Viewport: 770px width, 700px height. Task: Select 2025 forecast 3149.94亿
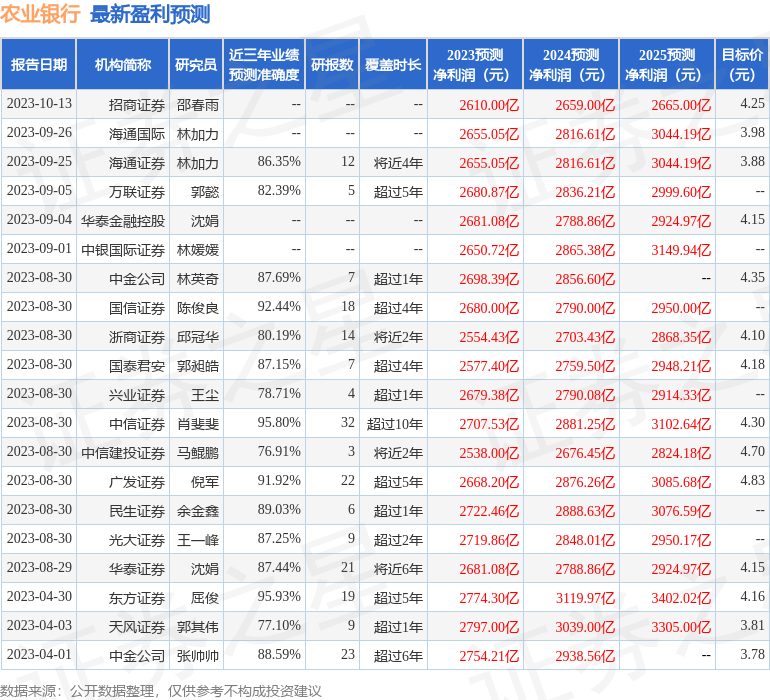click(681, 250)
